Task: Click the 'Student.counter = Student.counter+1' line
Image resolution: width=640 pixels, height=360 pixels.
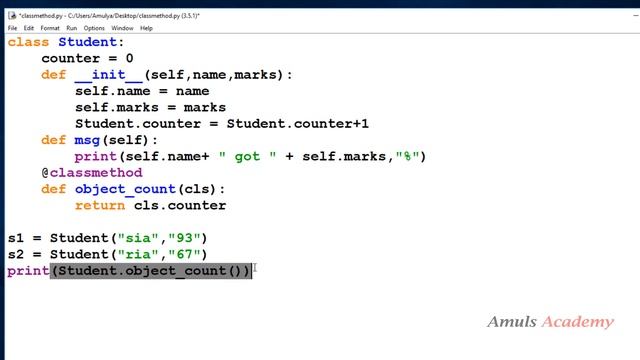Action: click(222, 124)
